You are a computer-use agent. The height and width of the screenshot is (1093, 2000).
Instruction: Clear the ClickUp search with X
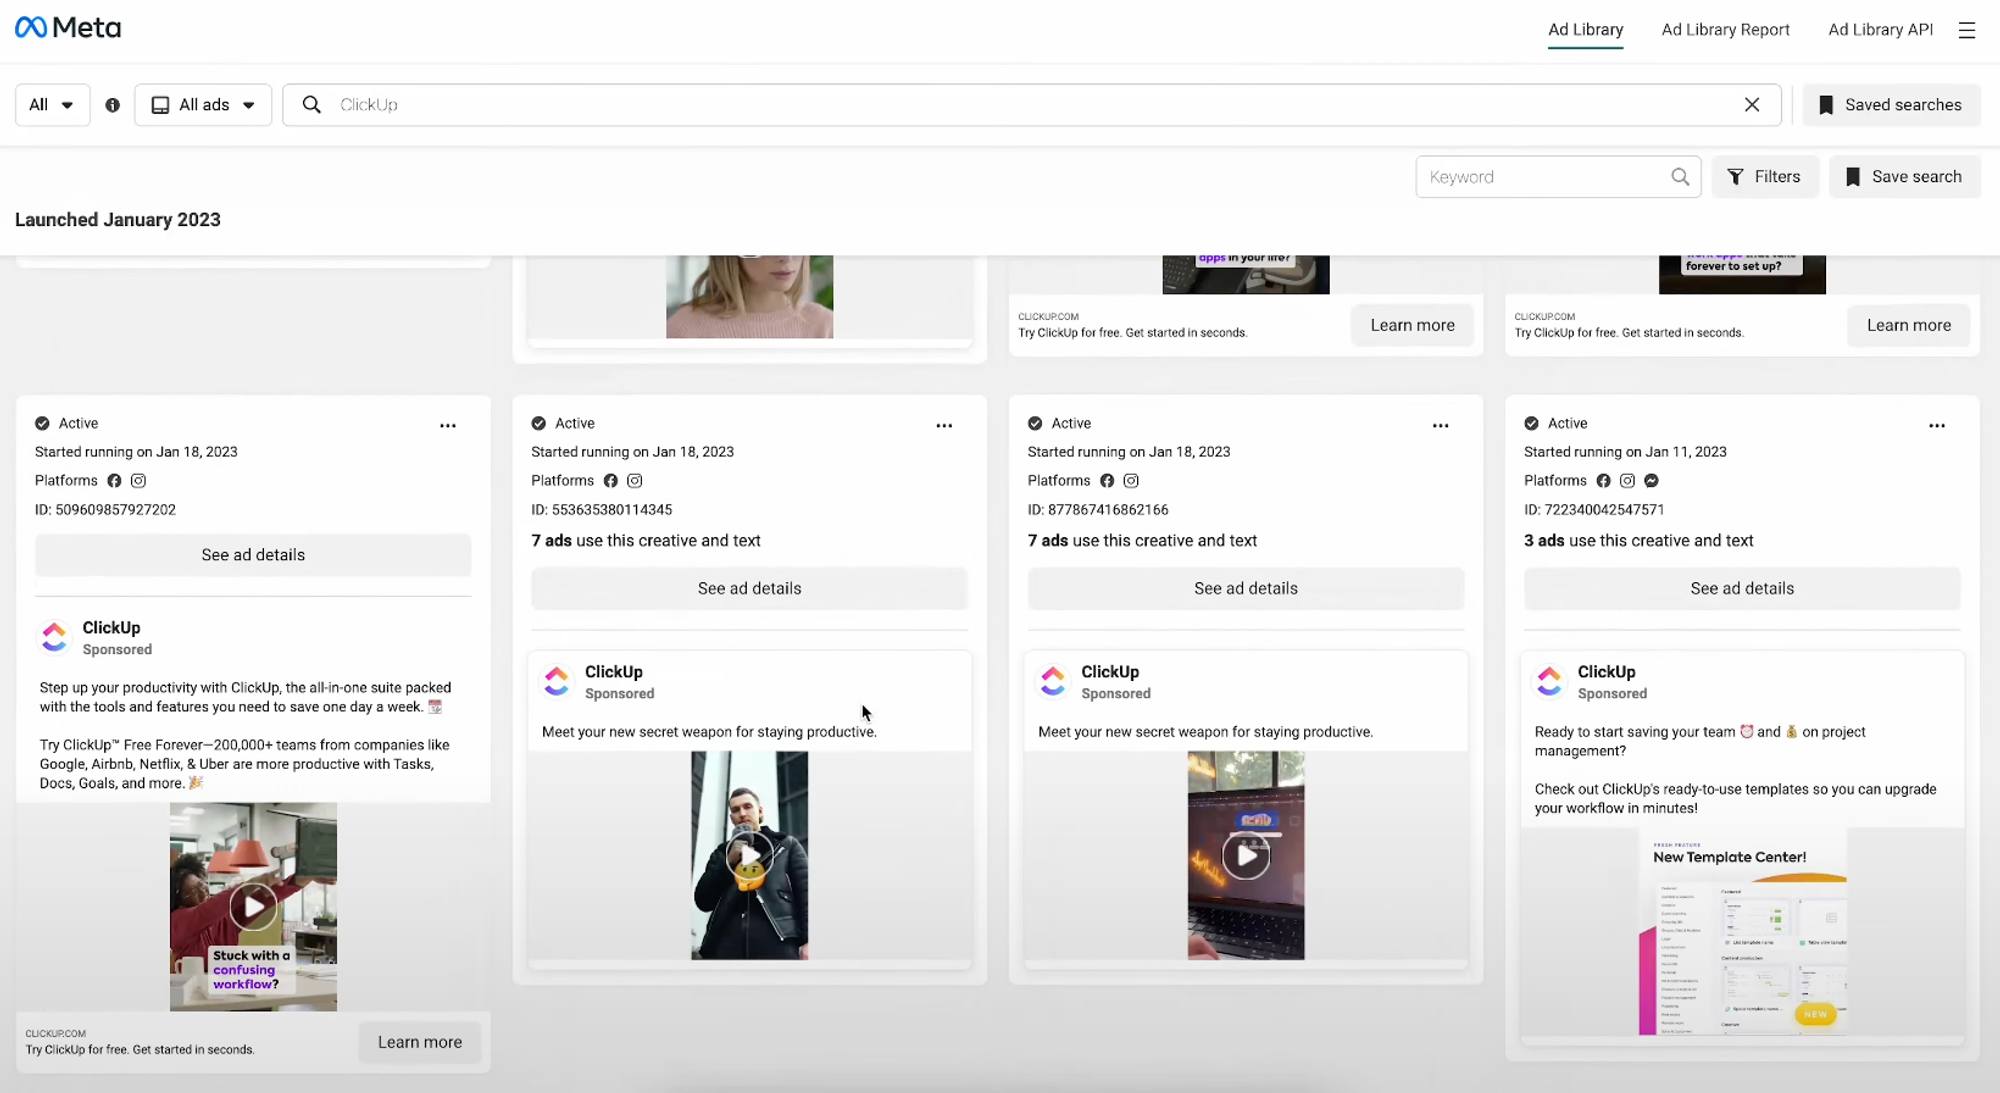point(1751,105)
